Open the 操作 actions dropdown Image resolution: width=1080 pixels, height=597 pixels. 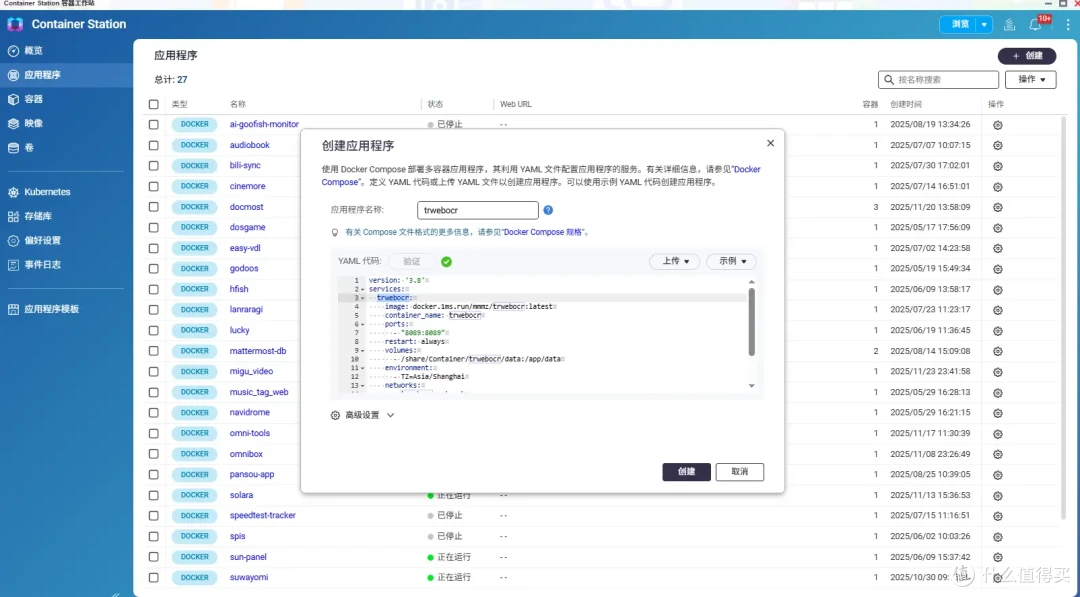[x=1030, y=80]
